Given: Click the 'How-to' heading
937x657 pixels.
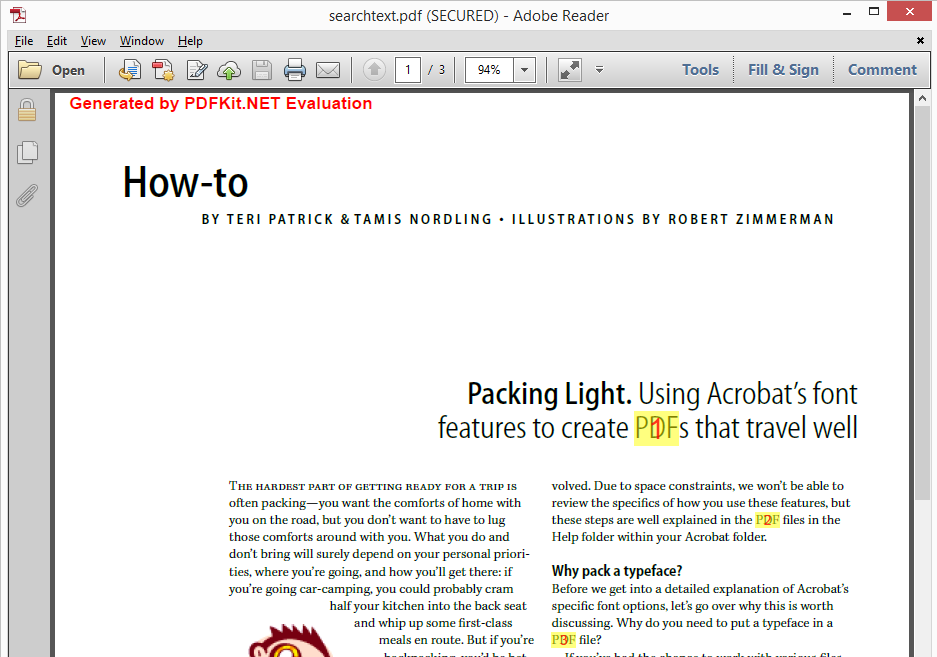Looking at the screenshot, I should point(185,182).
